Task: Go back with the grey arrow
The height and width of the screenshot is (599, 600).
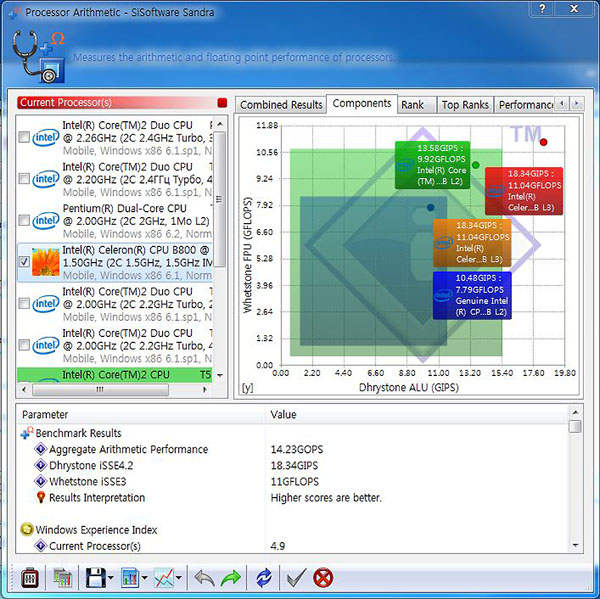Action: 204,578
